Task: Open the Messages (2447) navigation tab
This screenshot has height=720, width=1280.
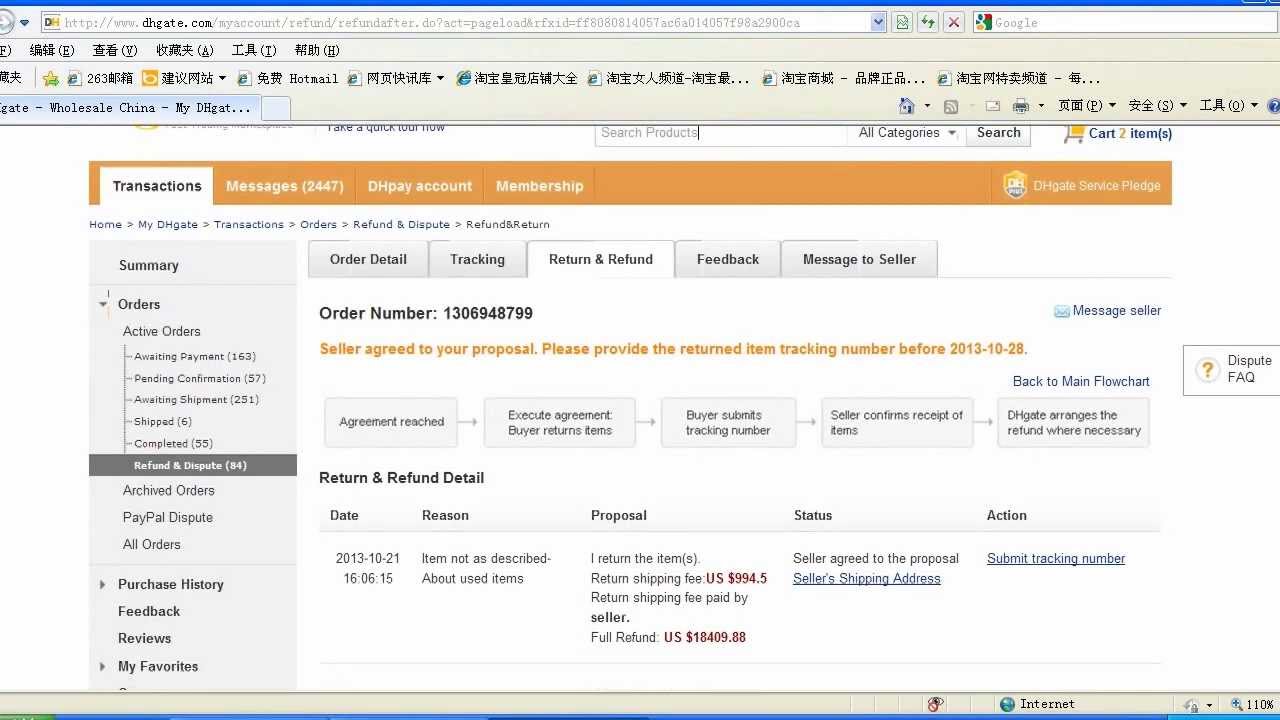Action: point(284,186)
